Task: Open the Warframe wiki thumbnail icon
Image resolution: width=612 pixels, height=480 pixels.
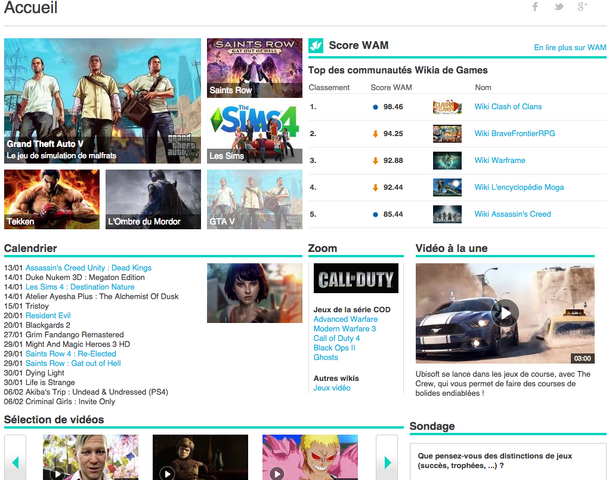Action: [447, 161]
